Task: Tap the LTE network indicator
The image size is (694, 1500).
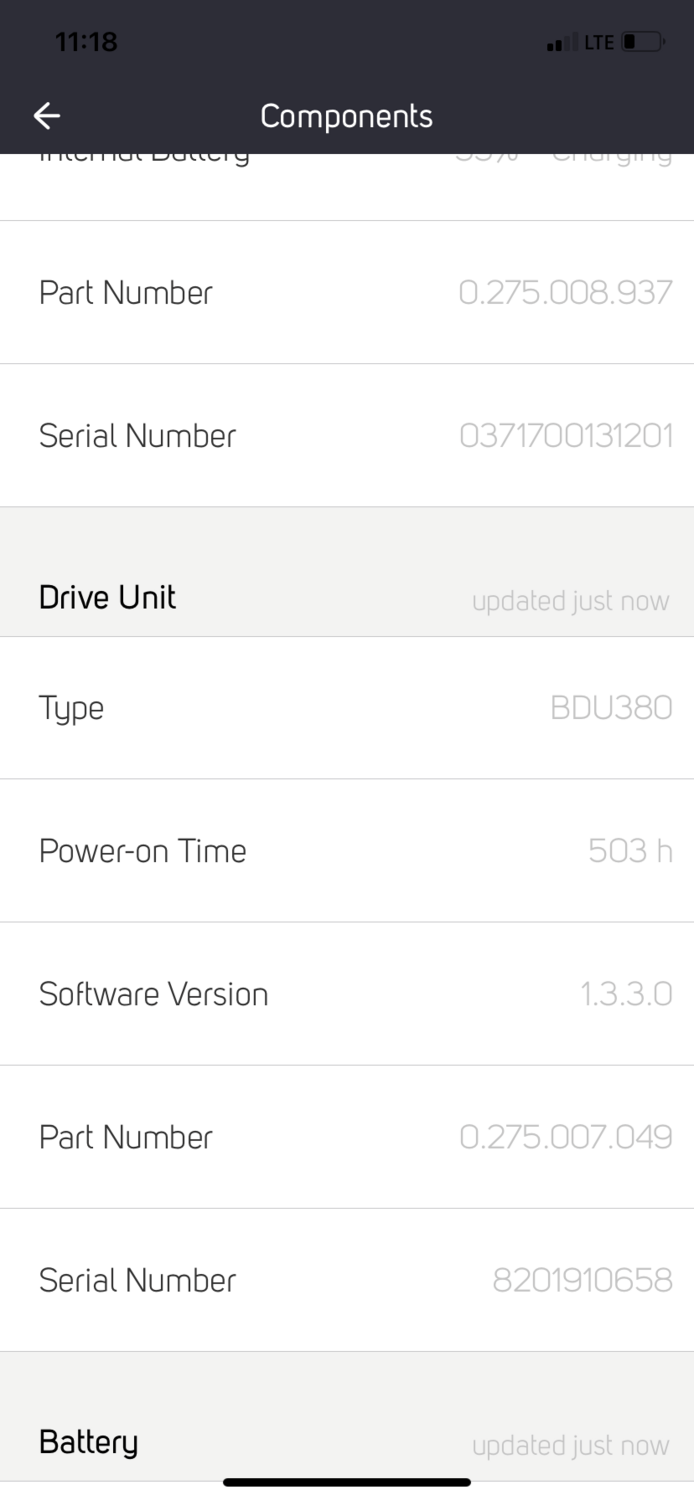Action: tap(599, 43)
